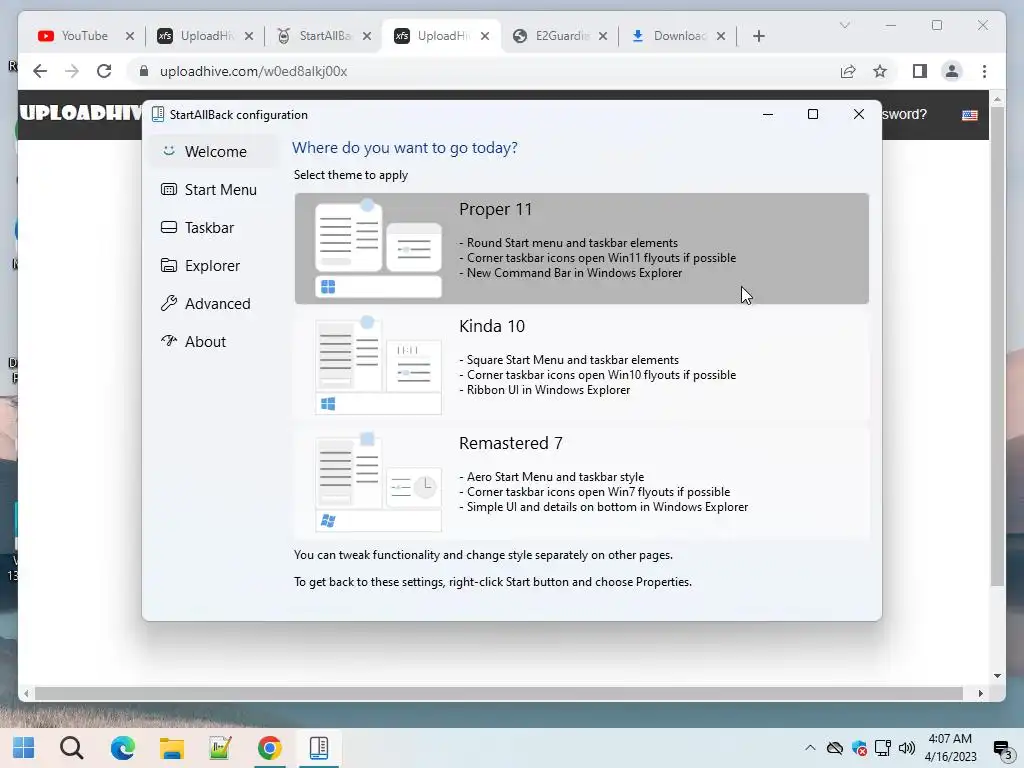Open the notification center icon

click(1002, 749)
